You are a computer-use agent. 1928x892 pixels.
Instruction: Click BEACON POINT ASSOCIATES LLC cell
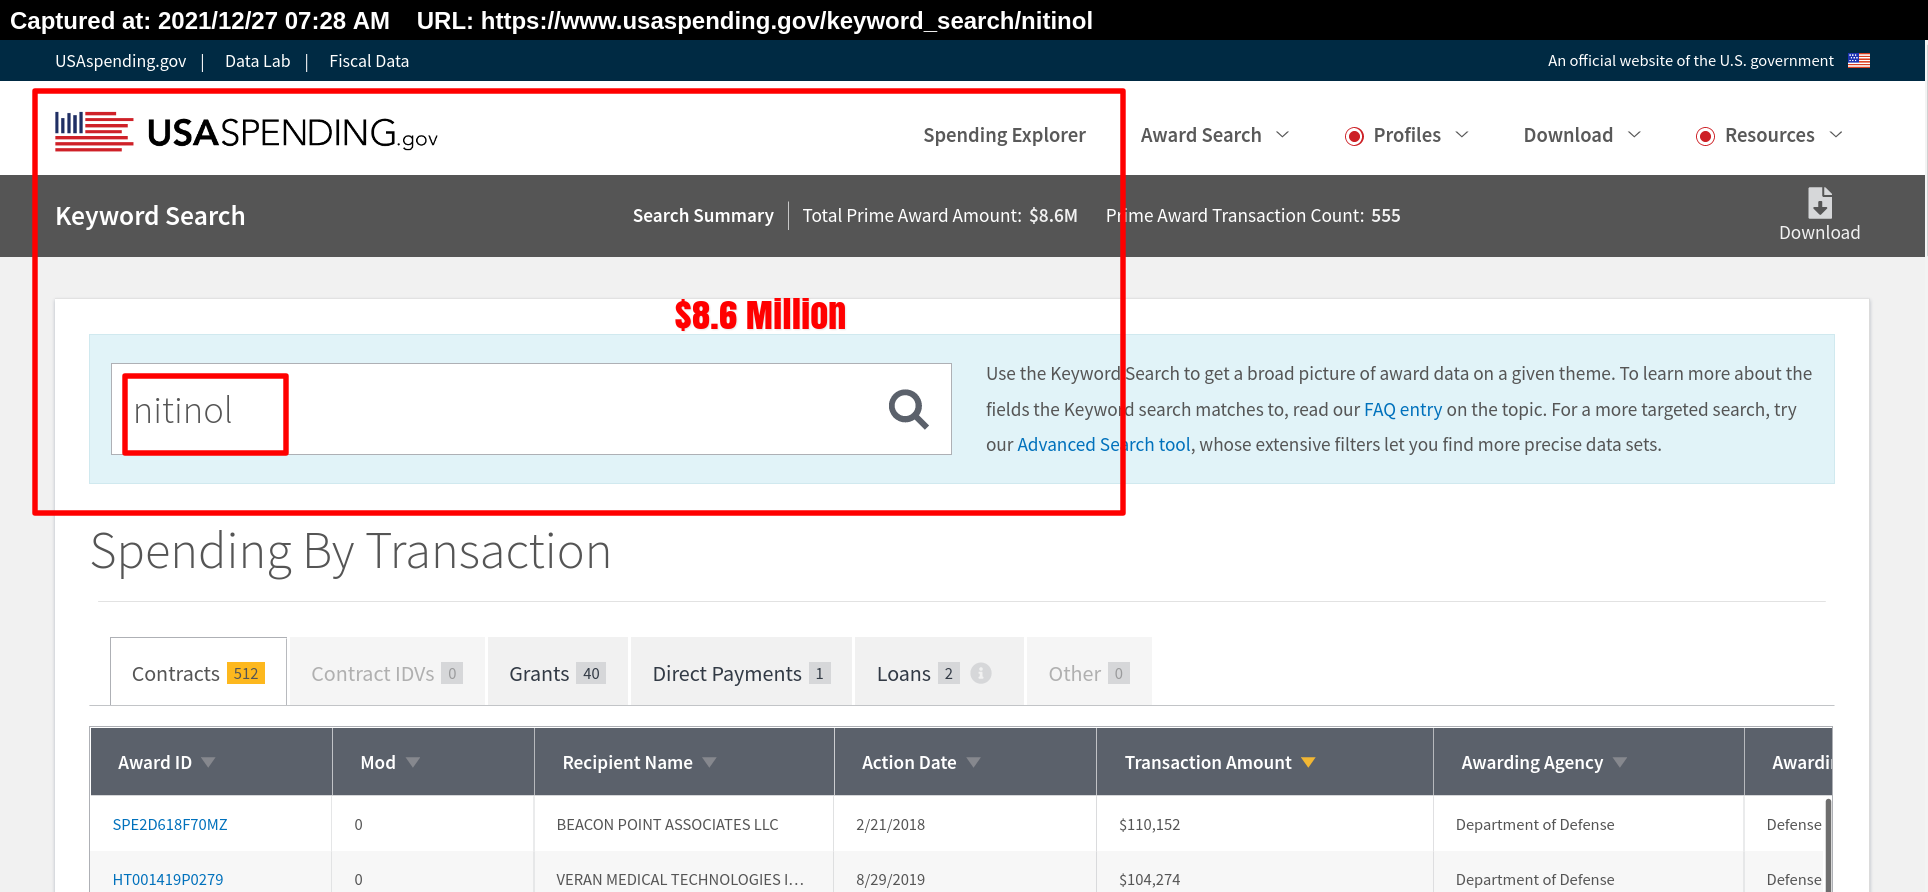point(667,824)
